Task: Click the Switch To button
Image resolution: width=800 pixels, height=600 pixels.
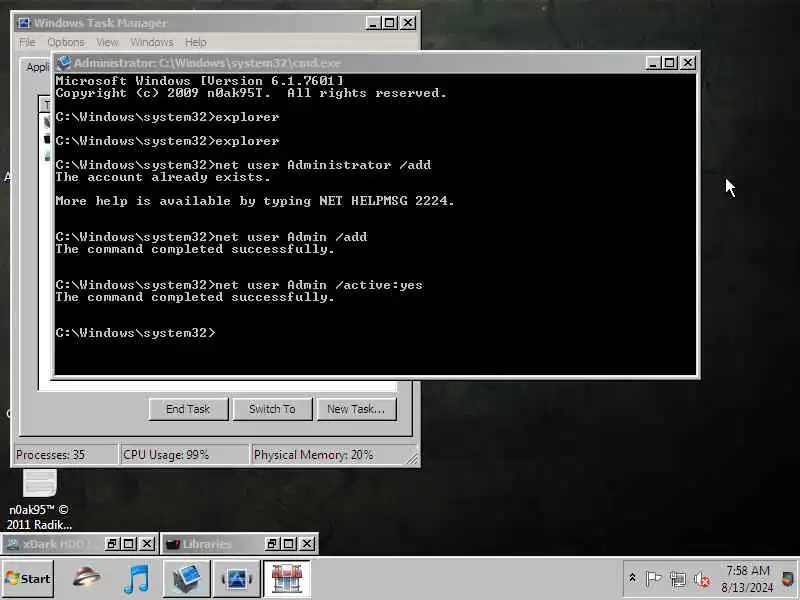Action: tap(272, 409)
